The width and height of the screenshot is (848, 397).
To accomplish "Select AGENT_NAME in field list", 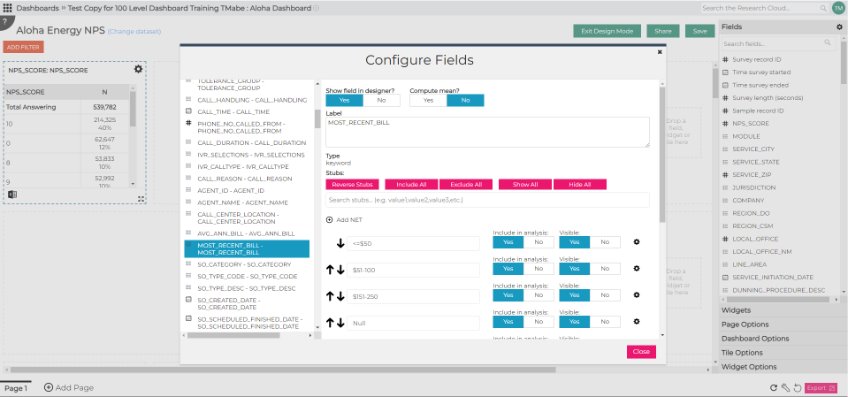I will pyautogui.click(x=243, y=203).
